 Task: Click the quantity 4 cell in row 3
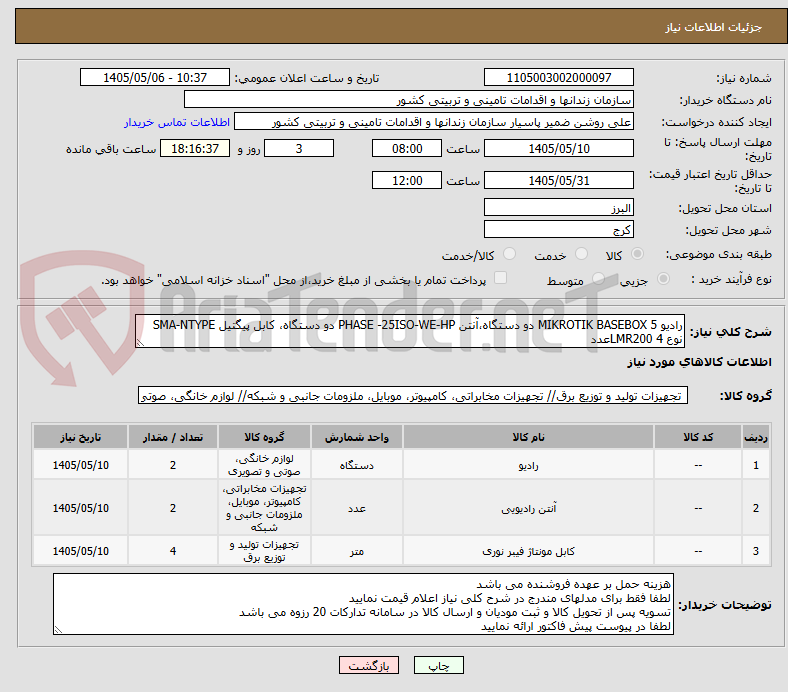(172, 551)
